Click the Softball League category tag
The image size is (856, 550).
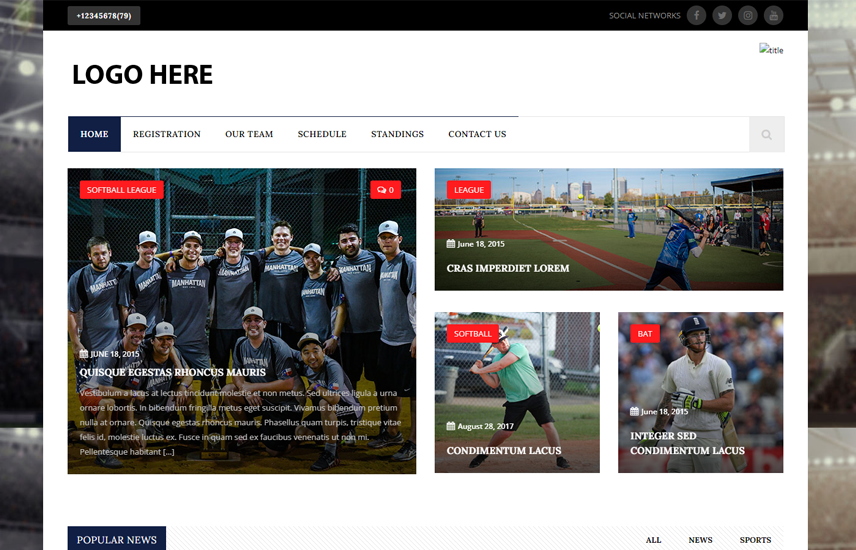(122, 190)
